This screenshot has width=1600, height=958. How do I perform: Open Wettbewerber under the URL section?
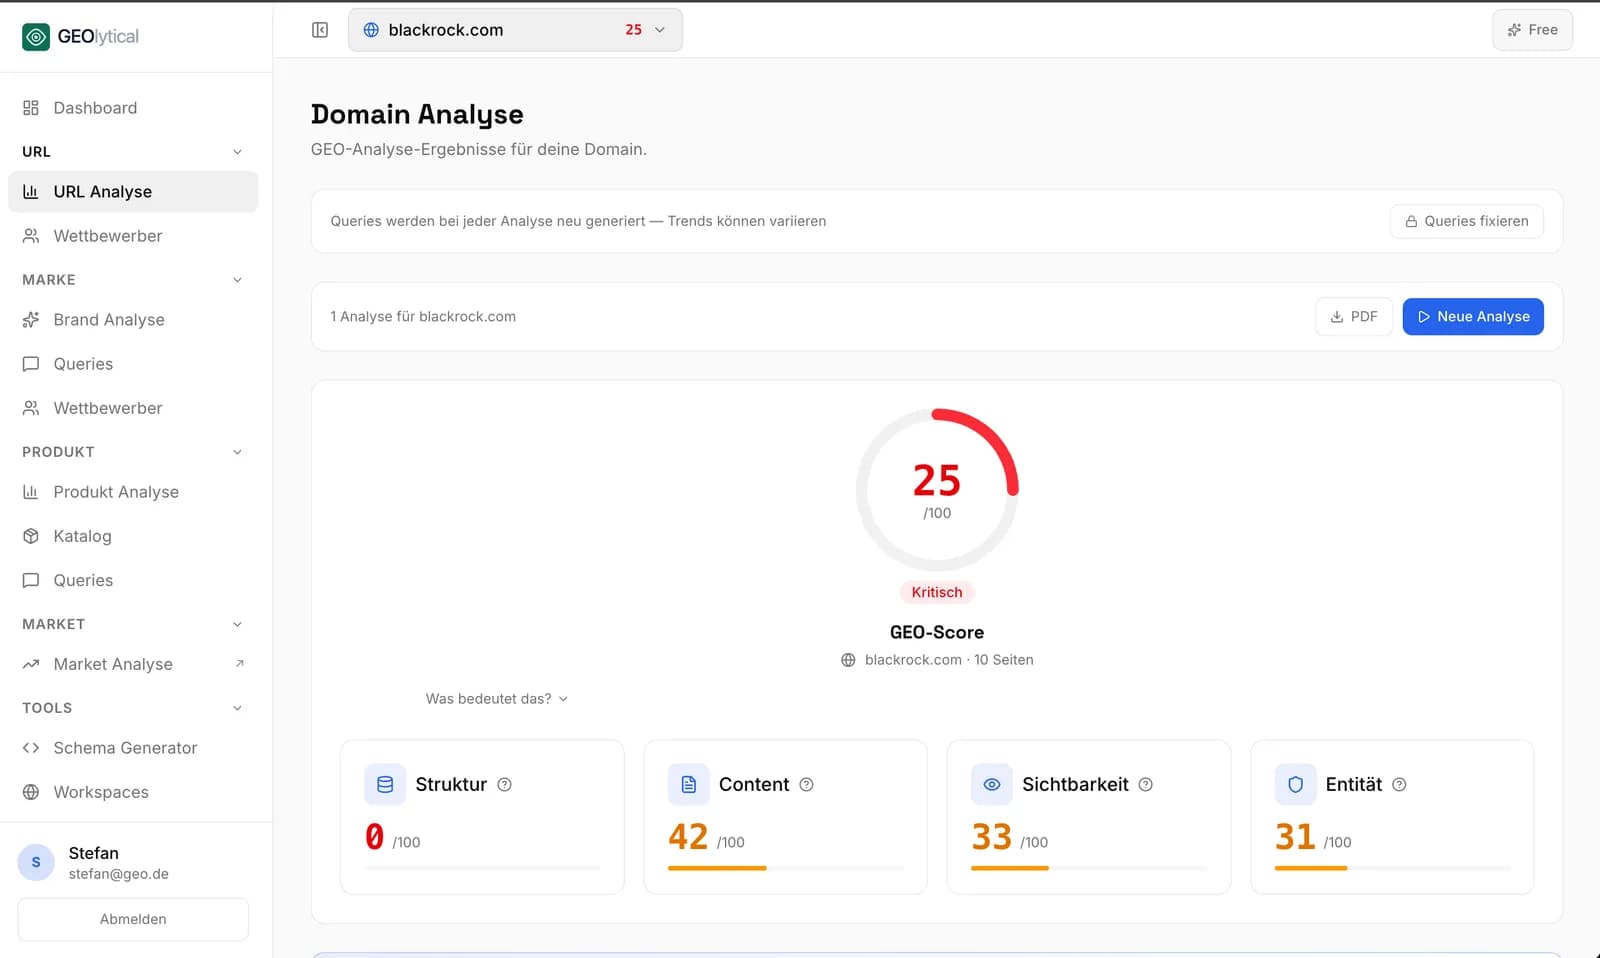[x=133, y=236]
